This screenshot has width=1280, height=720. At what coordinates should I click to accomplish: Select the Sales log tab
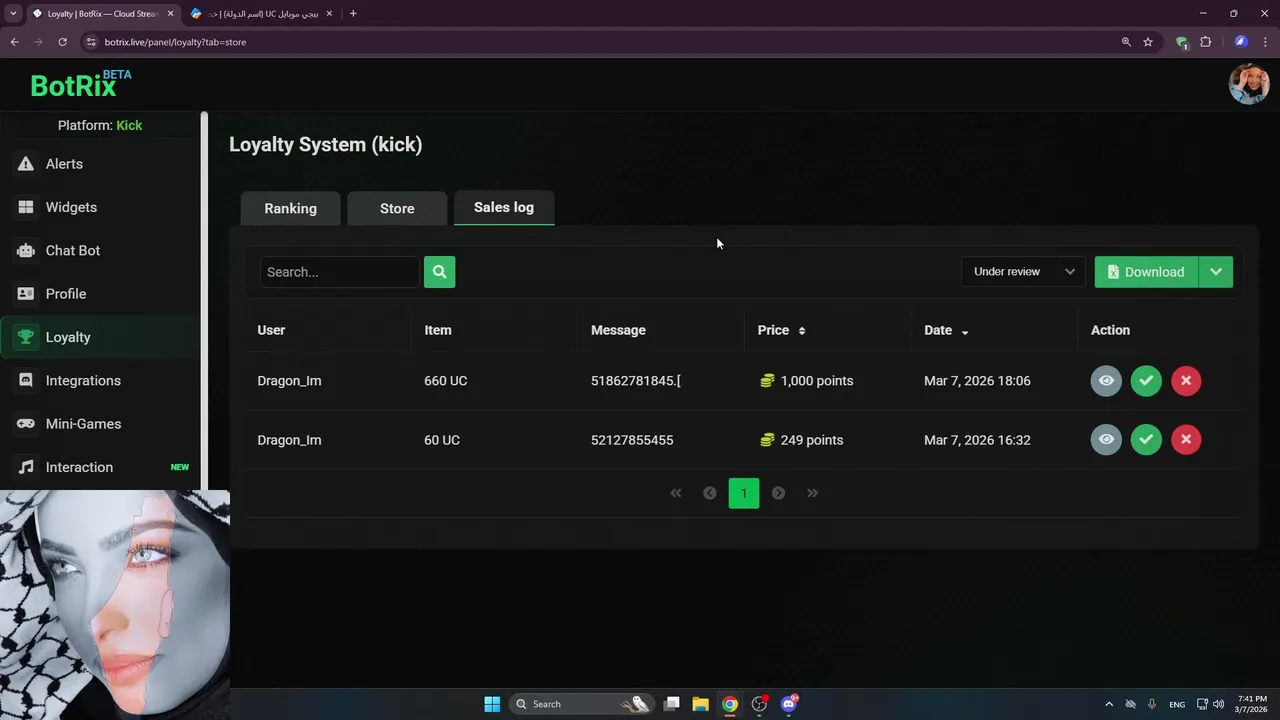click(504, 207)
